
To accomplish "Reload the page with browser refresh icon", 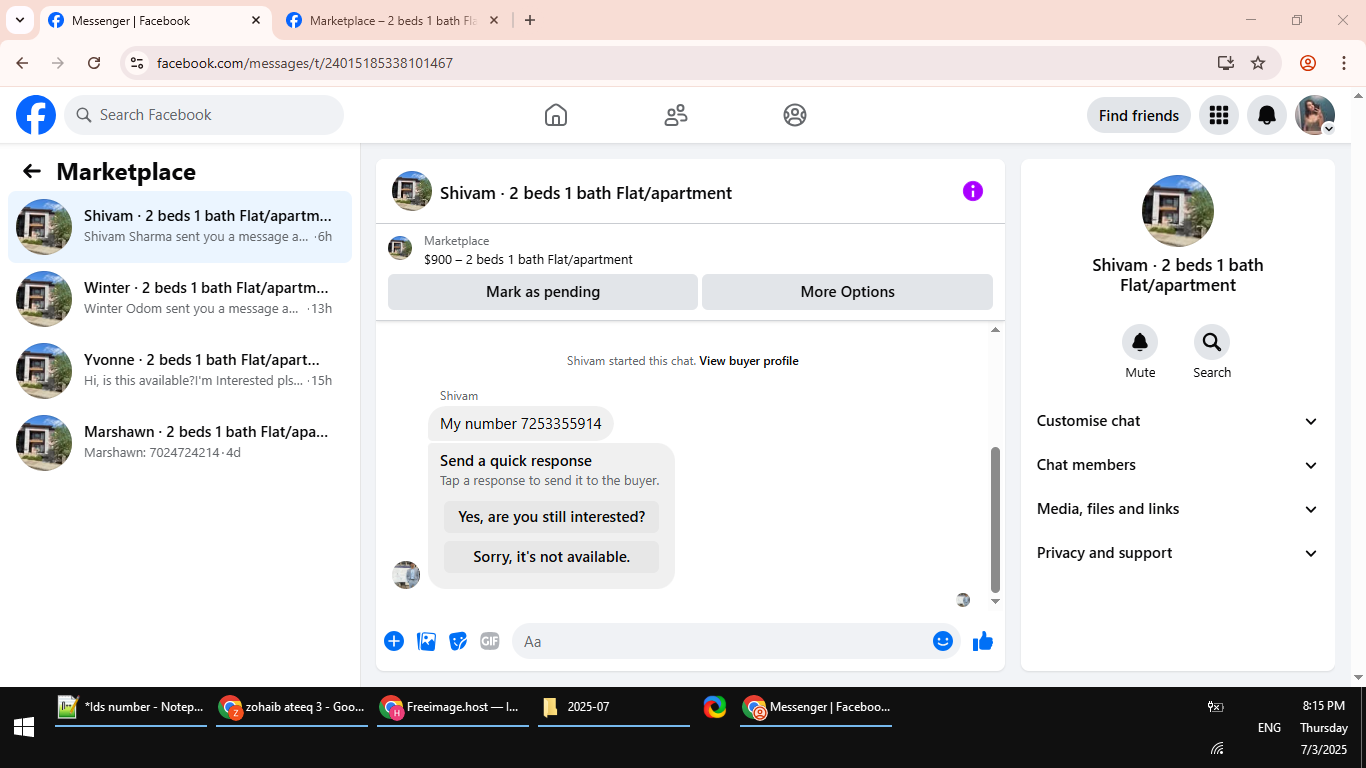I will tap(94, 63).
